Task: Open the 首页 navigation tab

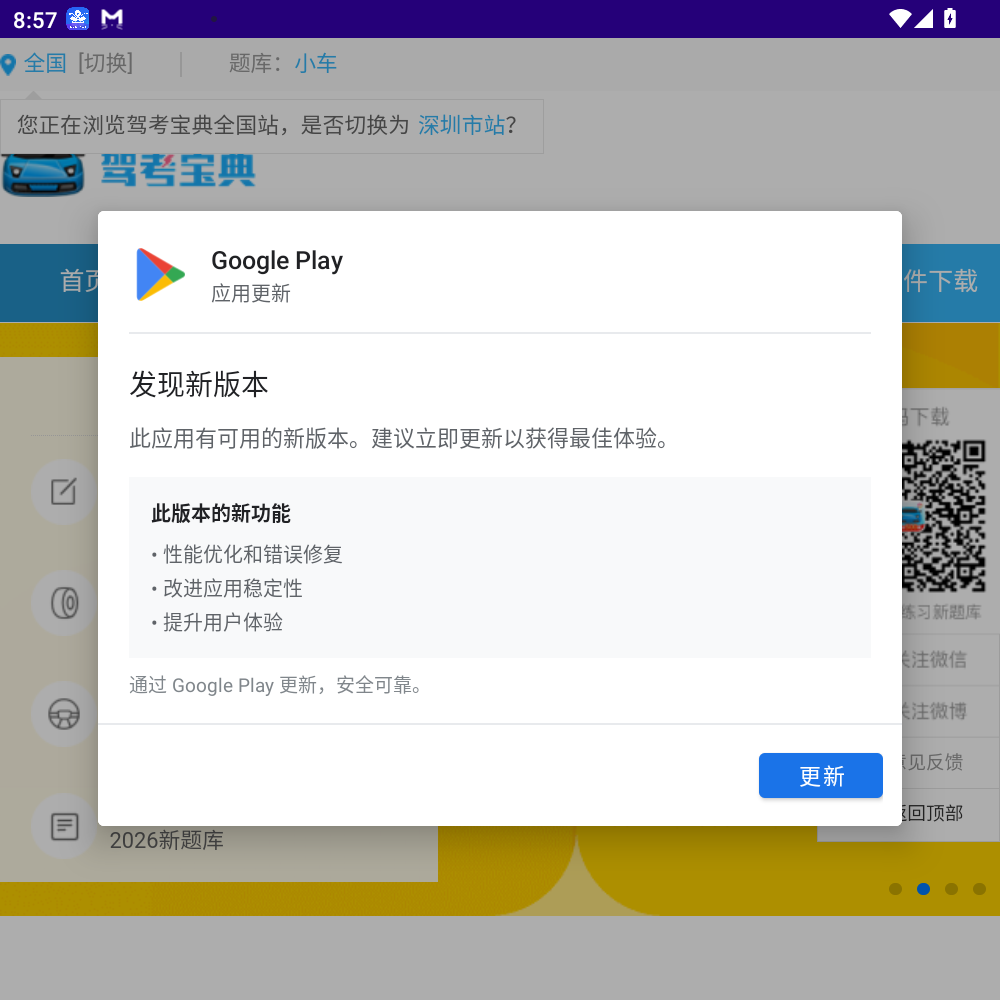Action: click(x=79, y=281)
